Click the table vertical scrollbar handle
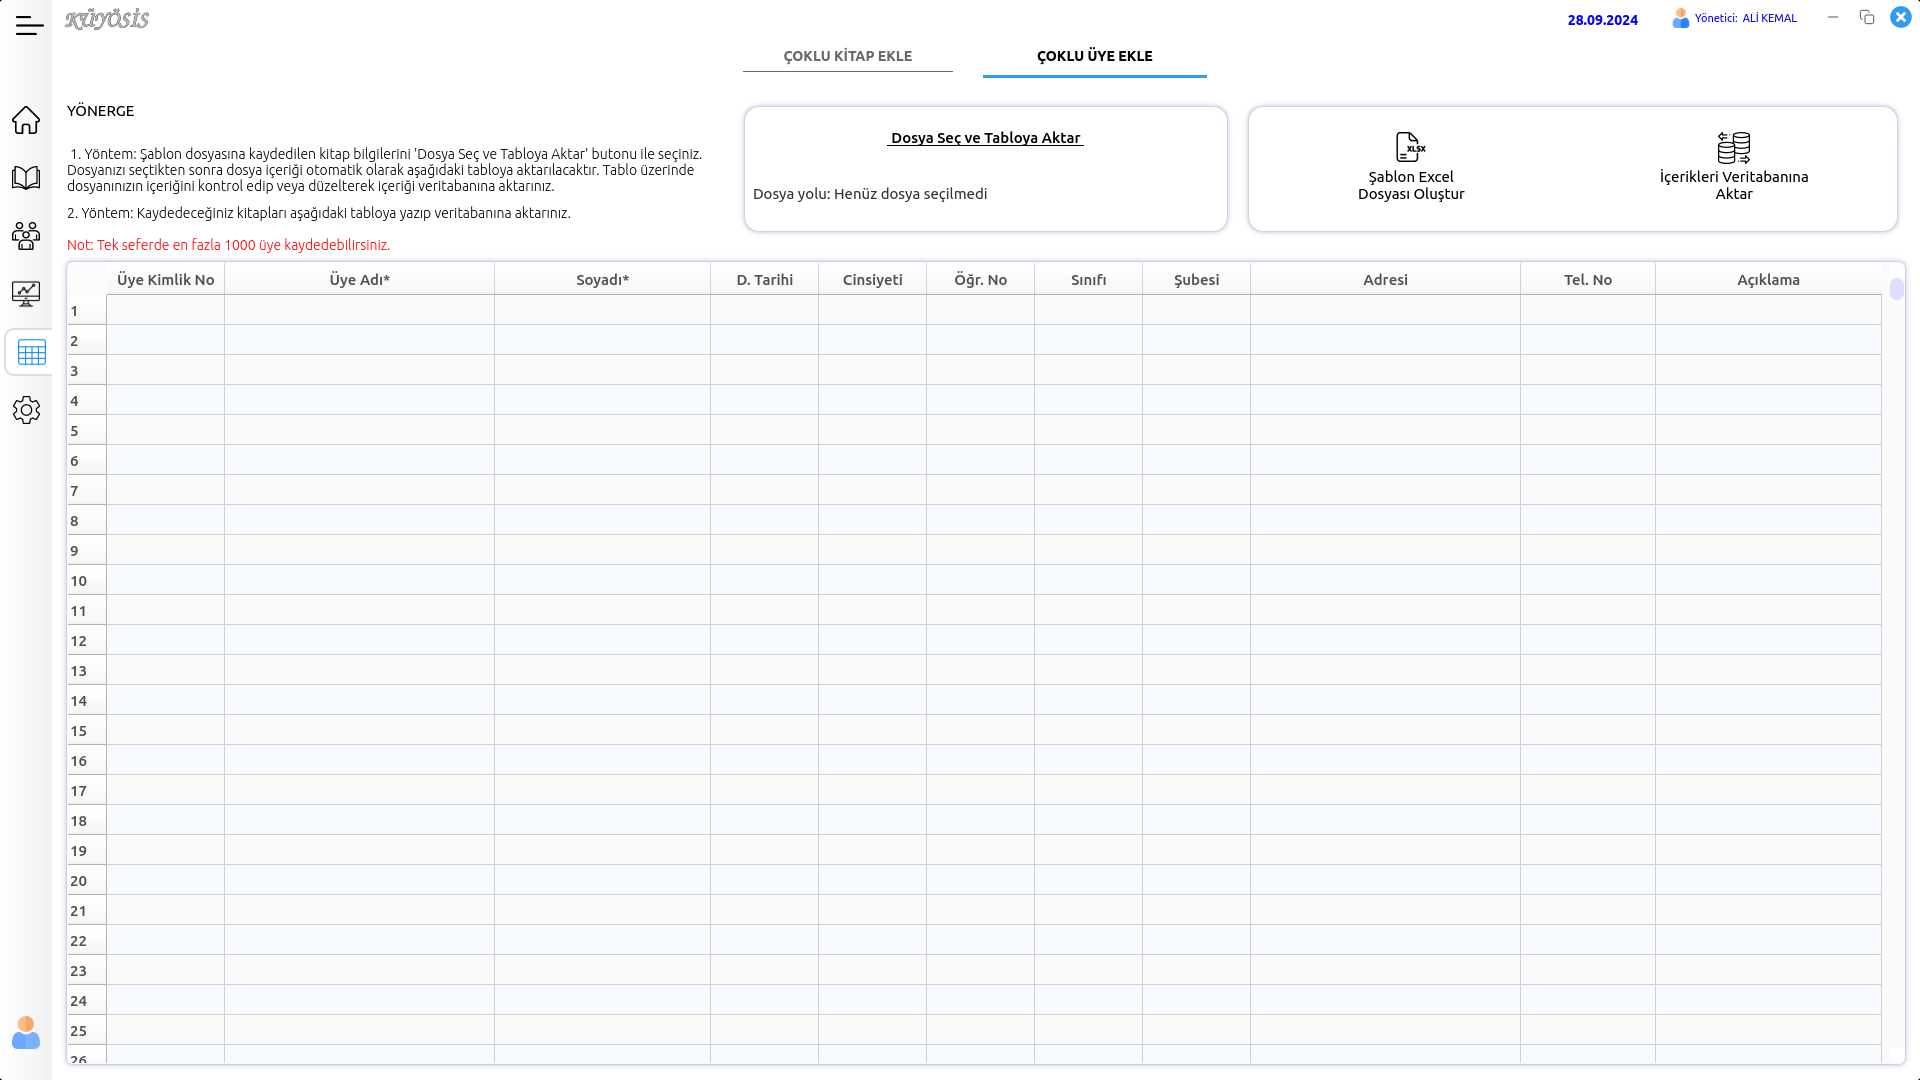1920x1080 pixels. click(1896, 289)
